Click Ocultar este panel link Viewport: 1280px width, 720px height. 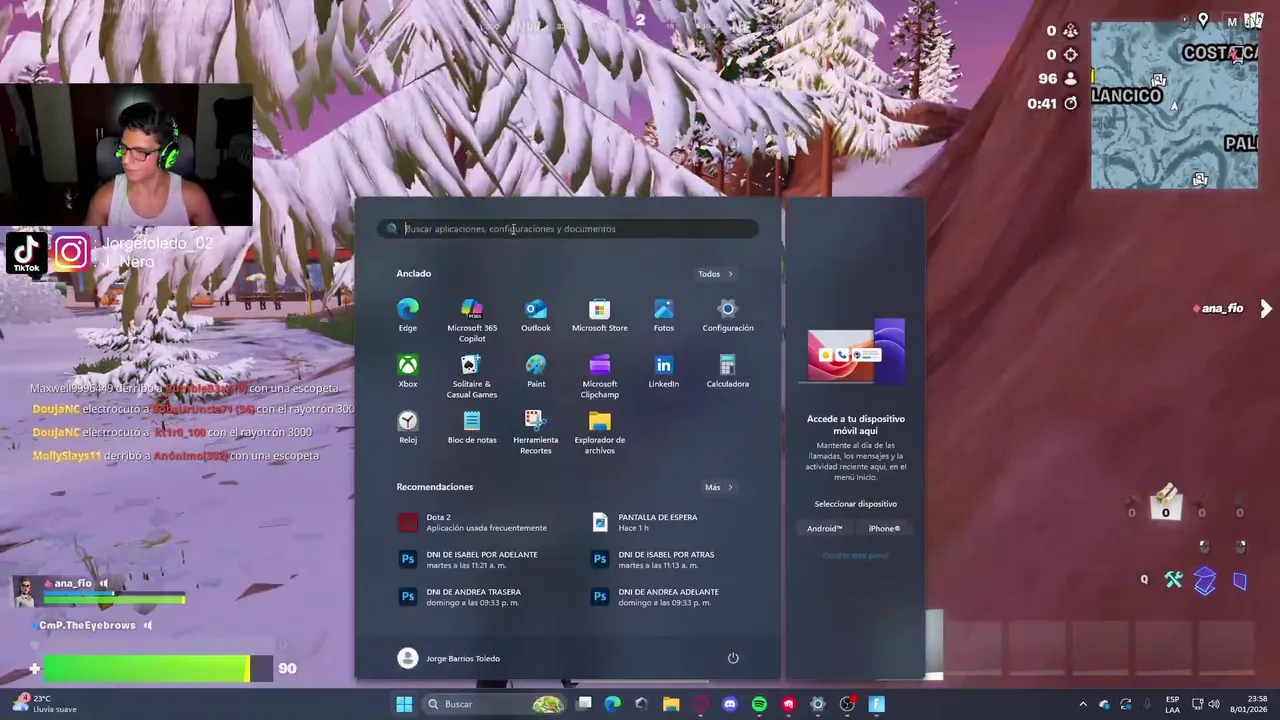pos(855,555)
